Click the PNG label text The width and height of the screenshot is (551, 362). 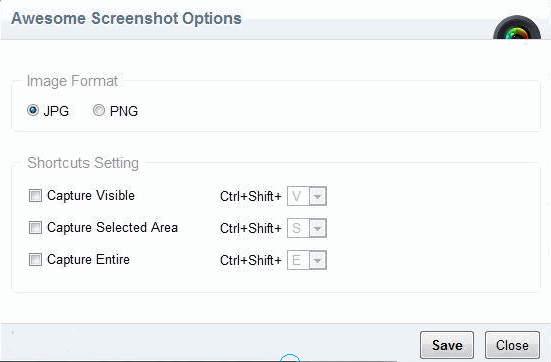[x=124, y=111]
